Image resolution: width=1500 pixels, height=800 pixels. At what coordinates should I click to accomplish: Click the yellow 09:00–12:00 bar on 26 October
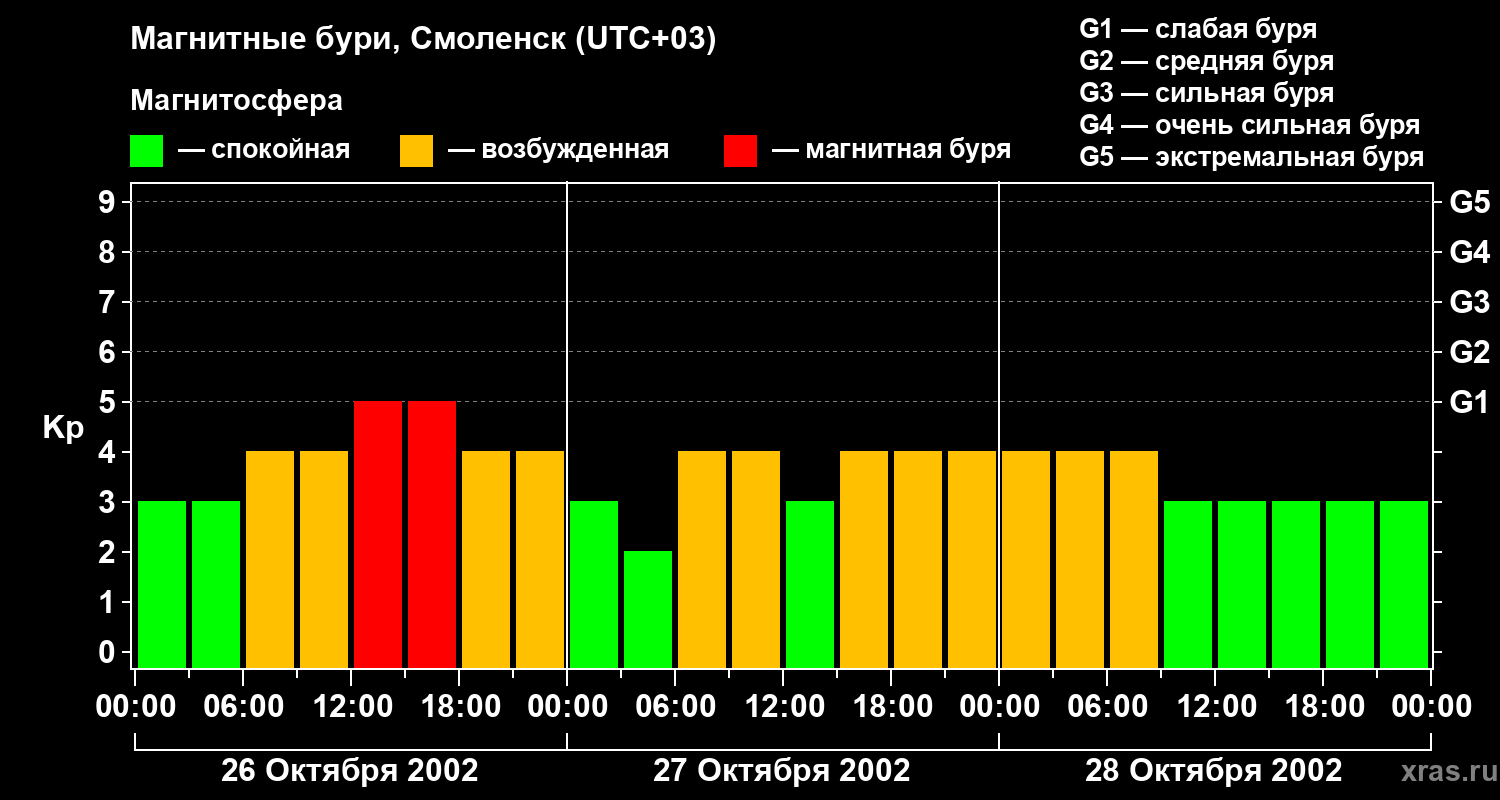[x=324, y=559]
